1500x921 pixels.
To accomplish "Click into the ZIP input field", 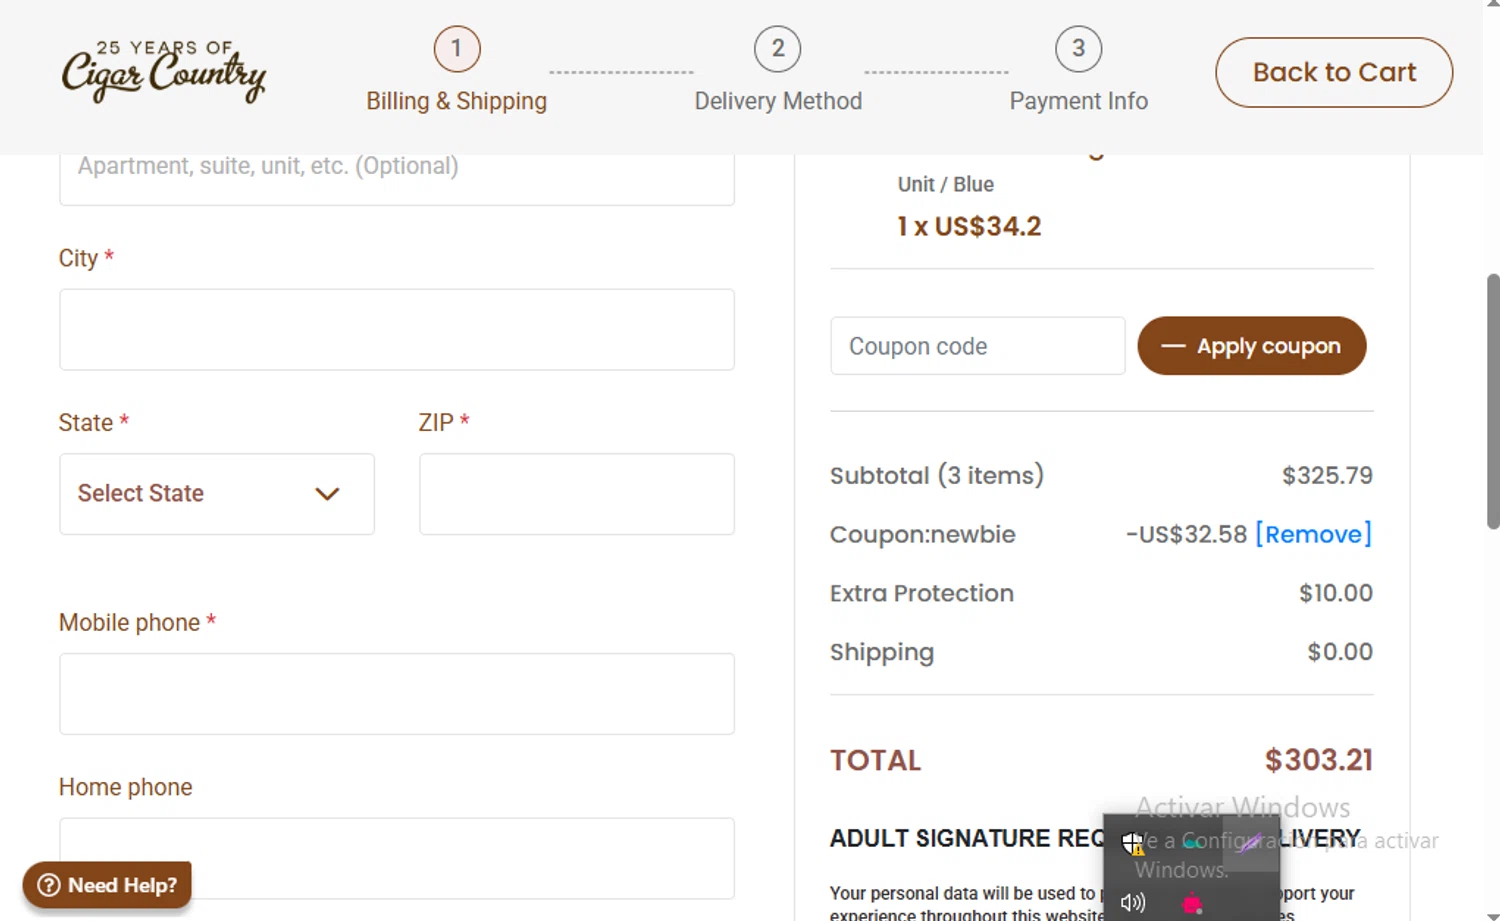I will pos(577,494).
